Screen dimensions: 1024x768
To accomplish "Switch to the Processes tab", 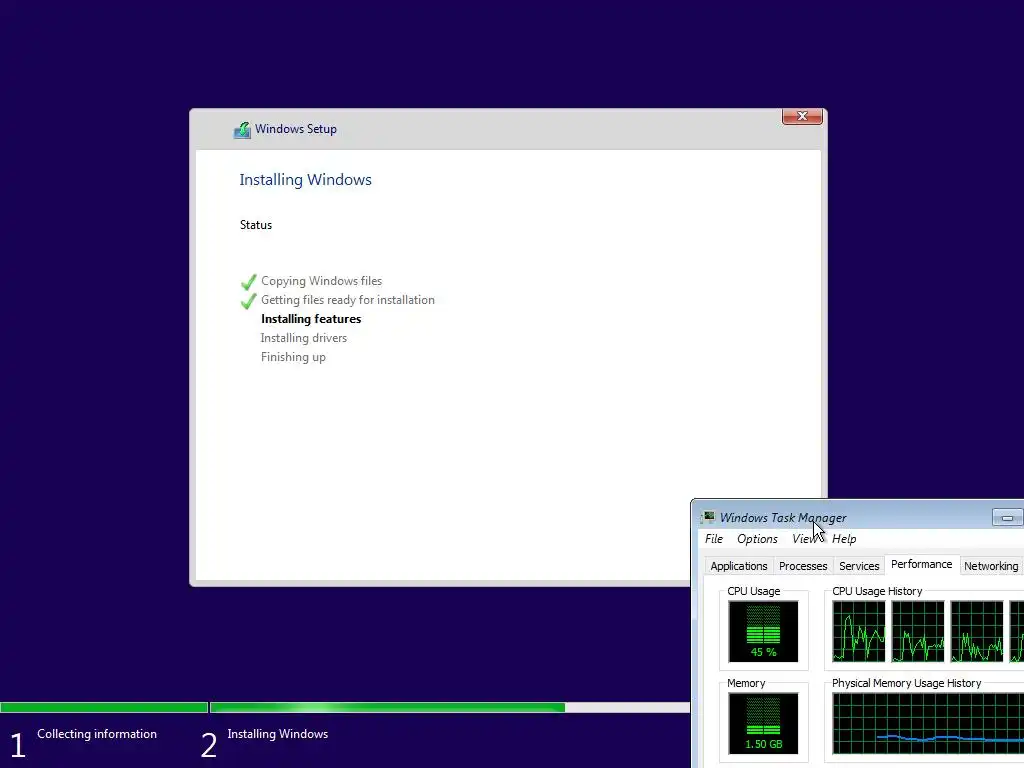I will (803, 566).
